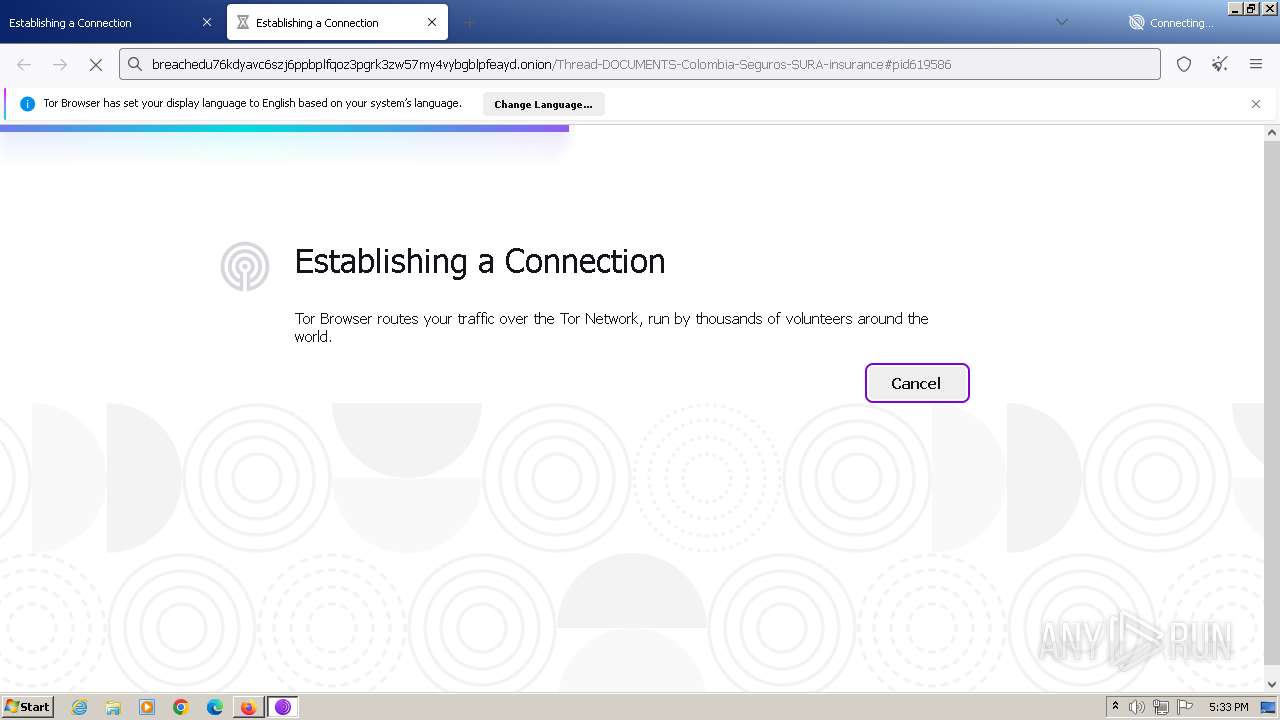
Task: Click the info icon in the language notification
Action: 27,104
